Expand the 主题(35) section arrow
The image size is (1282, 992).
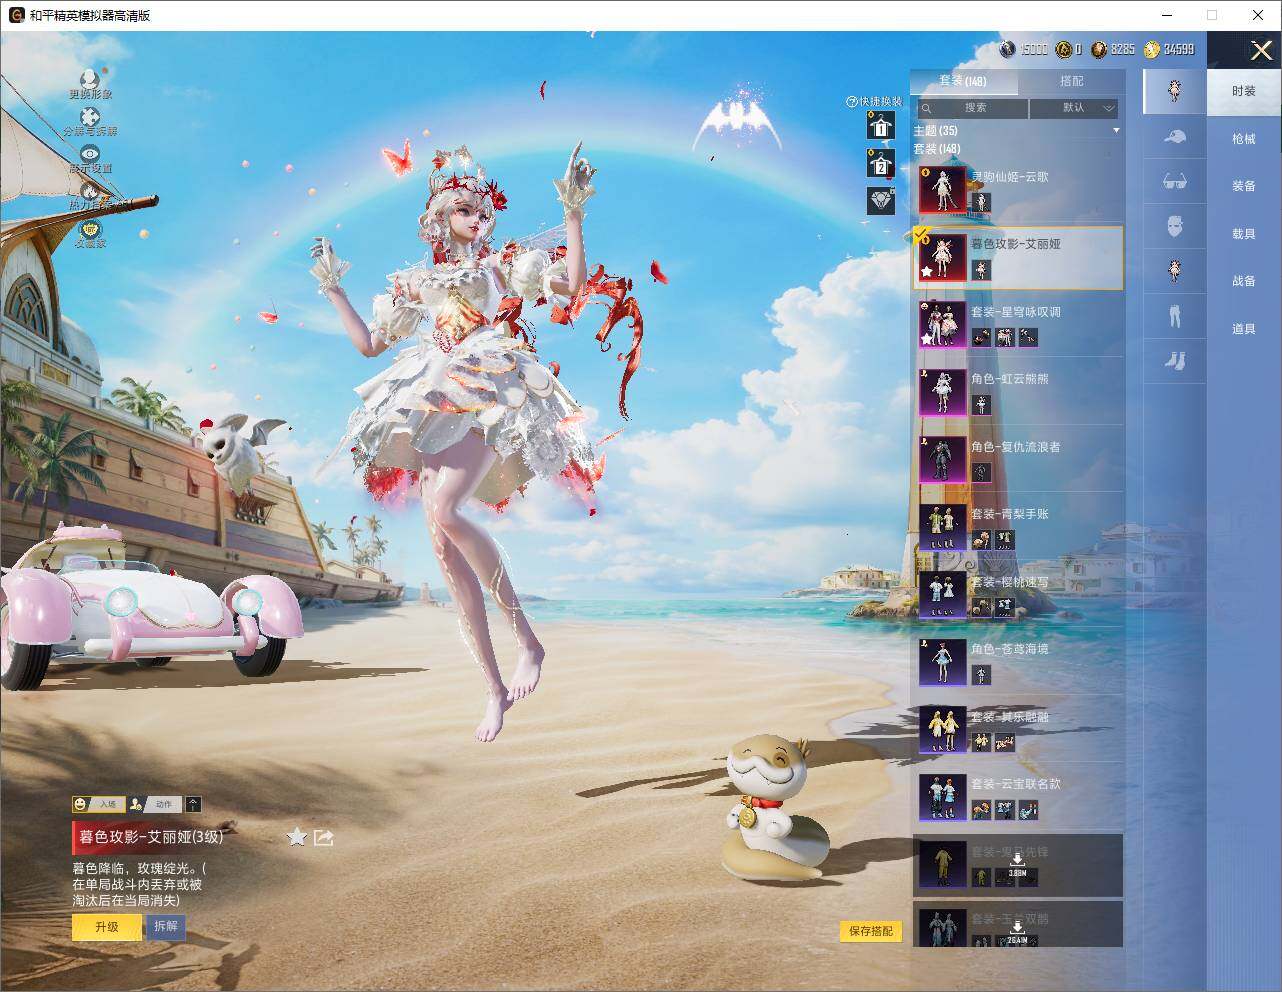pyautogui.click(x=1116, y=131)
